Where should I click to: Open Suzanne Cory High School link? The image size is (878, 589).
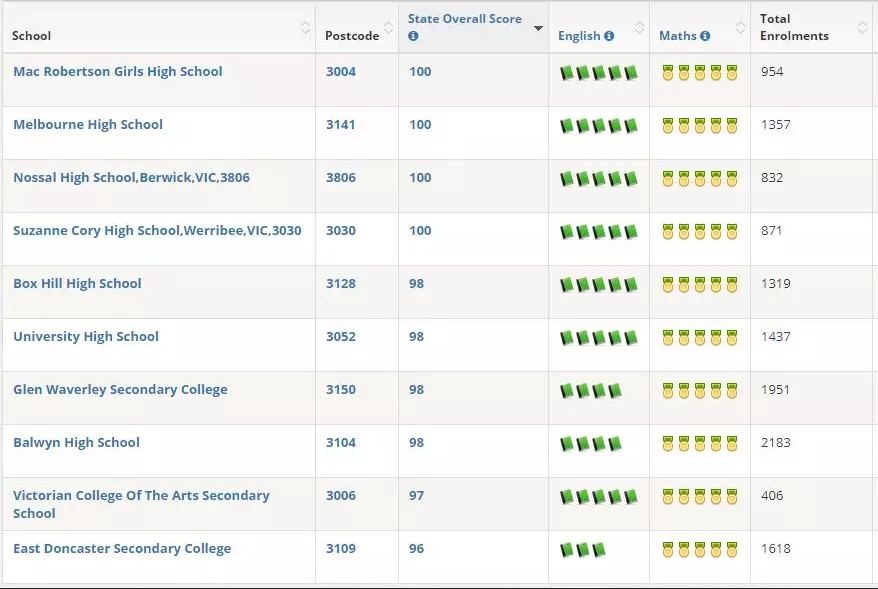157,231
